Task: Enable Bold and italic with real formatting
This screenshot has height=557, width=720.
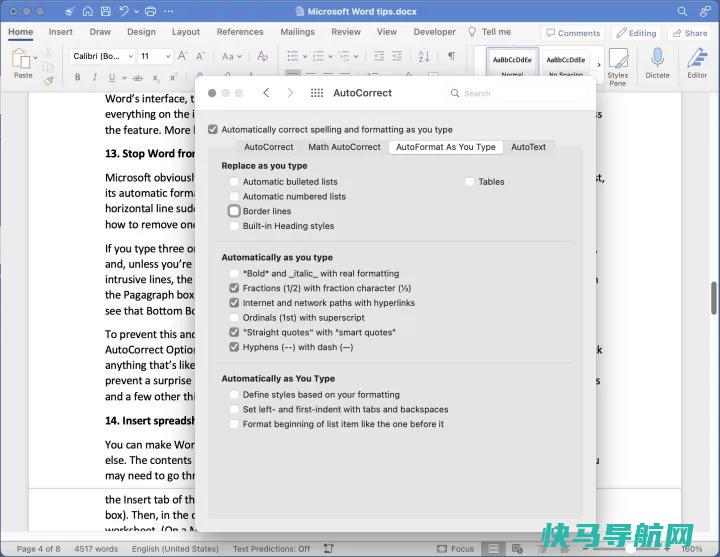Action: [x=234, y=274]
